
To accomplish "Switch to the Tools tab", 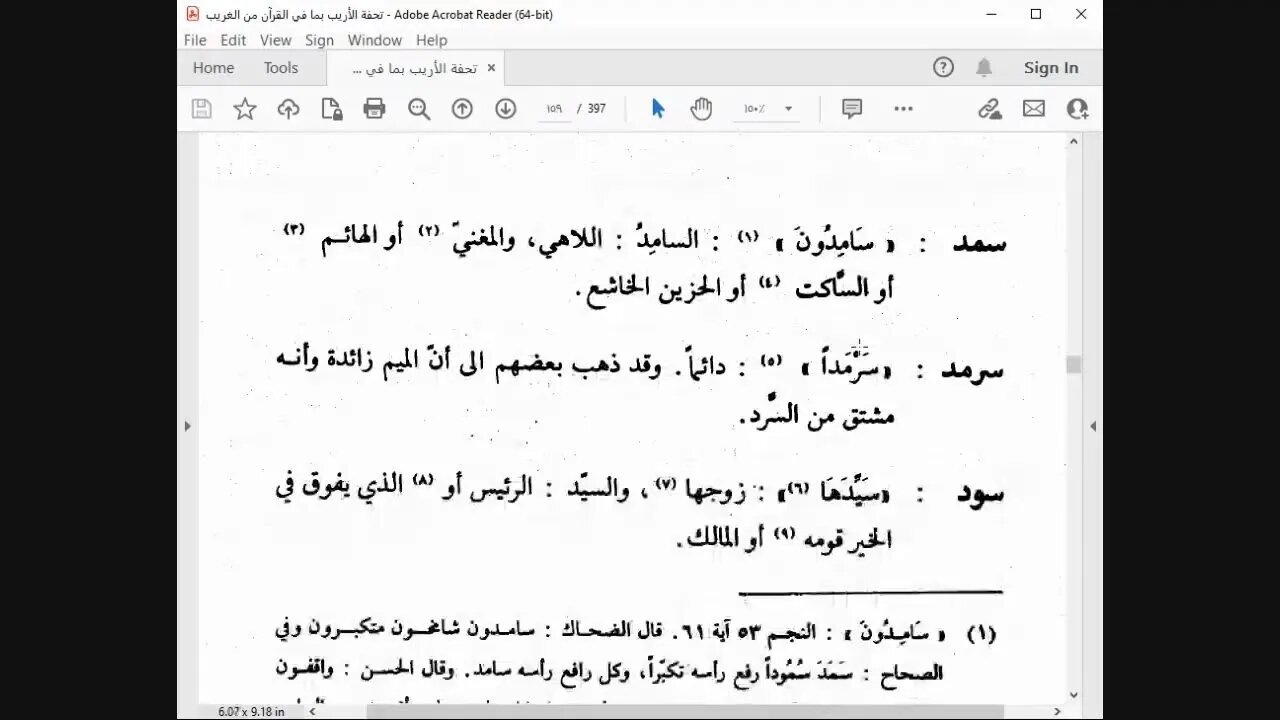I will coord(281,68).
